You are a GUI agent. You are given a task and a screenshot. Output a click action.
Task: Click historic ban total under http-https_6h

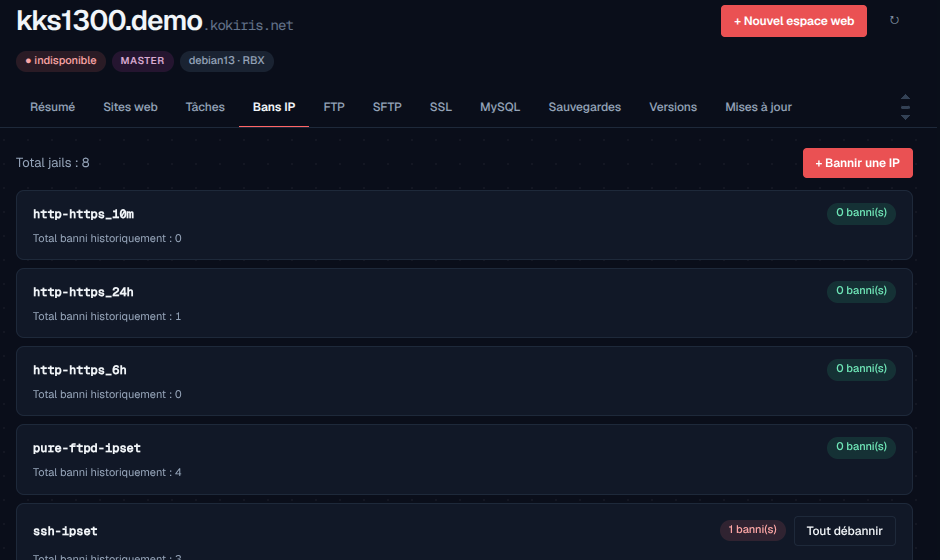[107, 395]
